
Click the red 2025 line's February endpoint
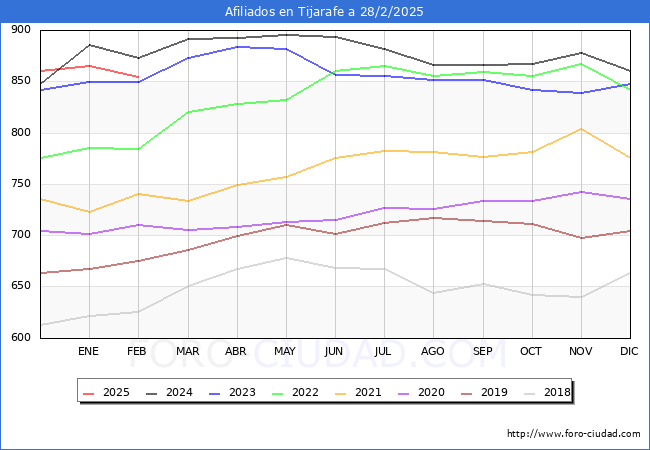pyautogui.click(x=138, y=77)
